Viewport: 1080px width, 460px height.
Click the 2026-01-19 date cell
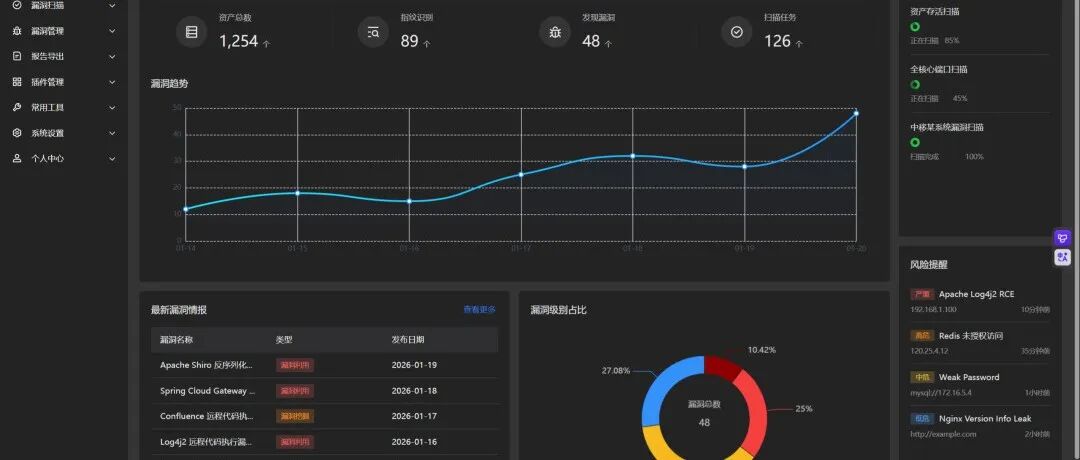pyautogui.click(x=414, y=365)
